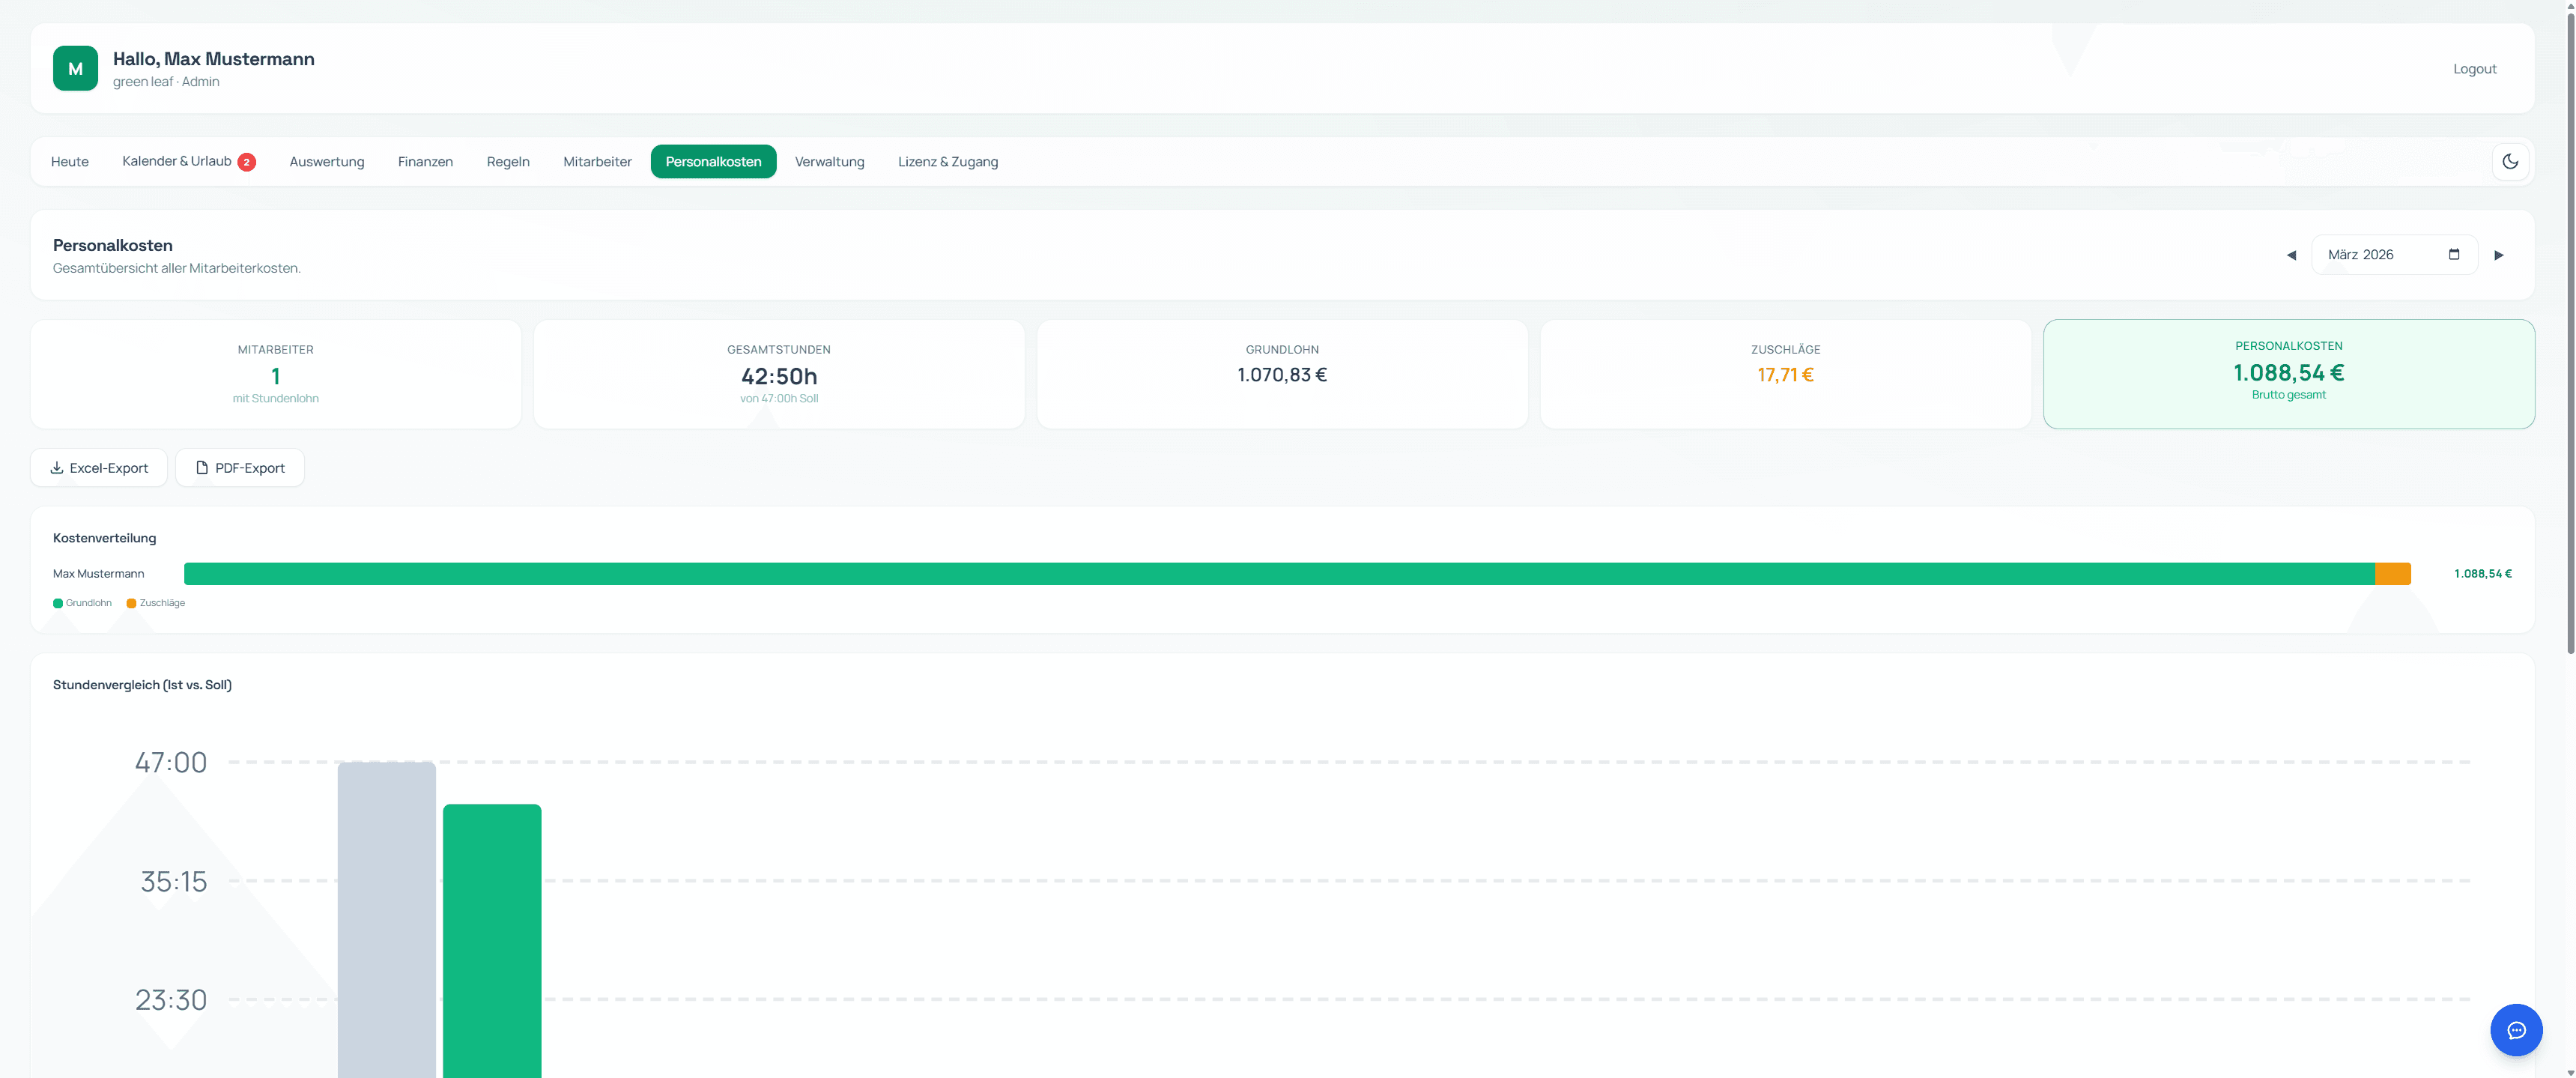
Task: Click Excel-Export button
Action: pos(99,468)
